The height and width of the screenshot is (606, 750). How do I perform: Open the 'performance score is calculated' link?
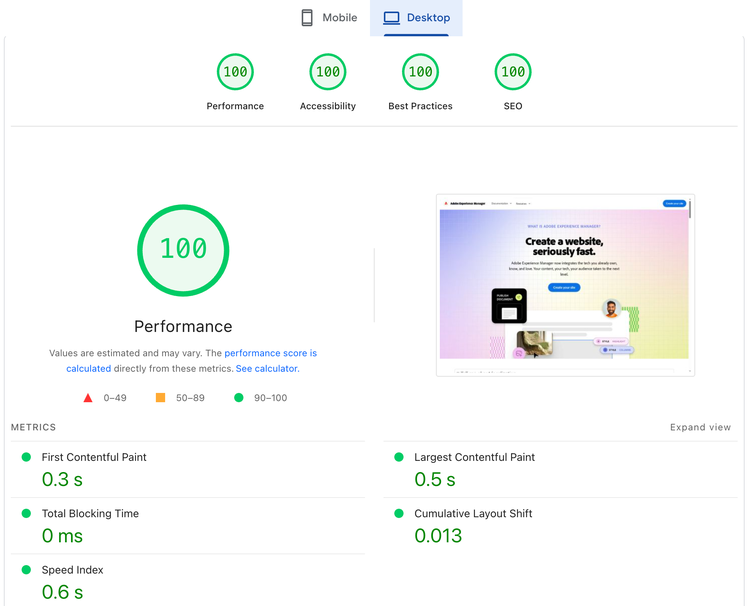[x=270, y=353]
